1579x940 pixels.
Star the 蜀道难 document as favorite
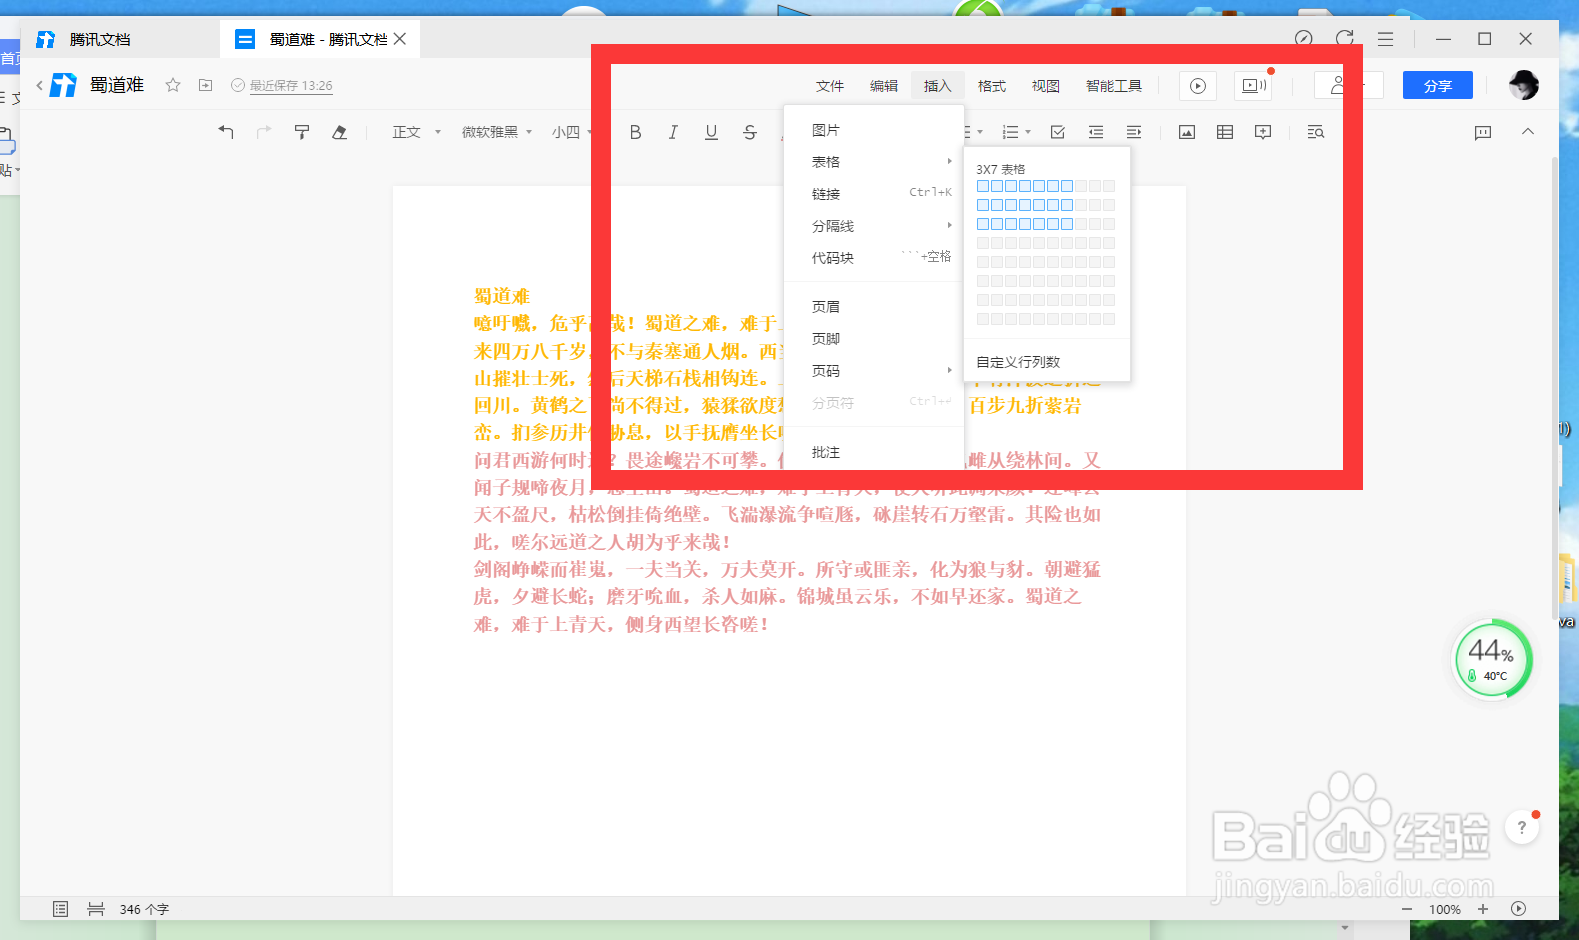(173, 85)
